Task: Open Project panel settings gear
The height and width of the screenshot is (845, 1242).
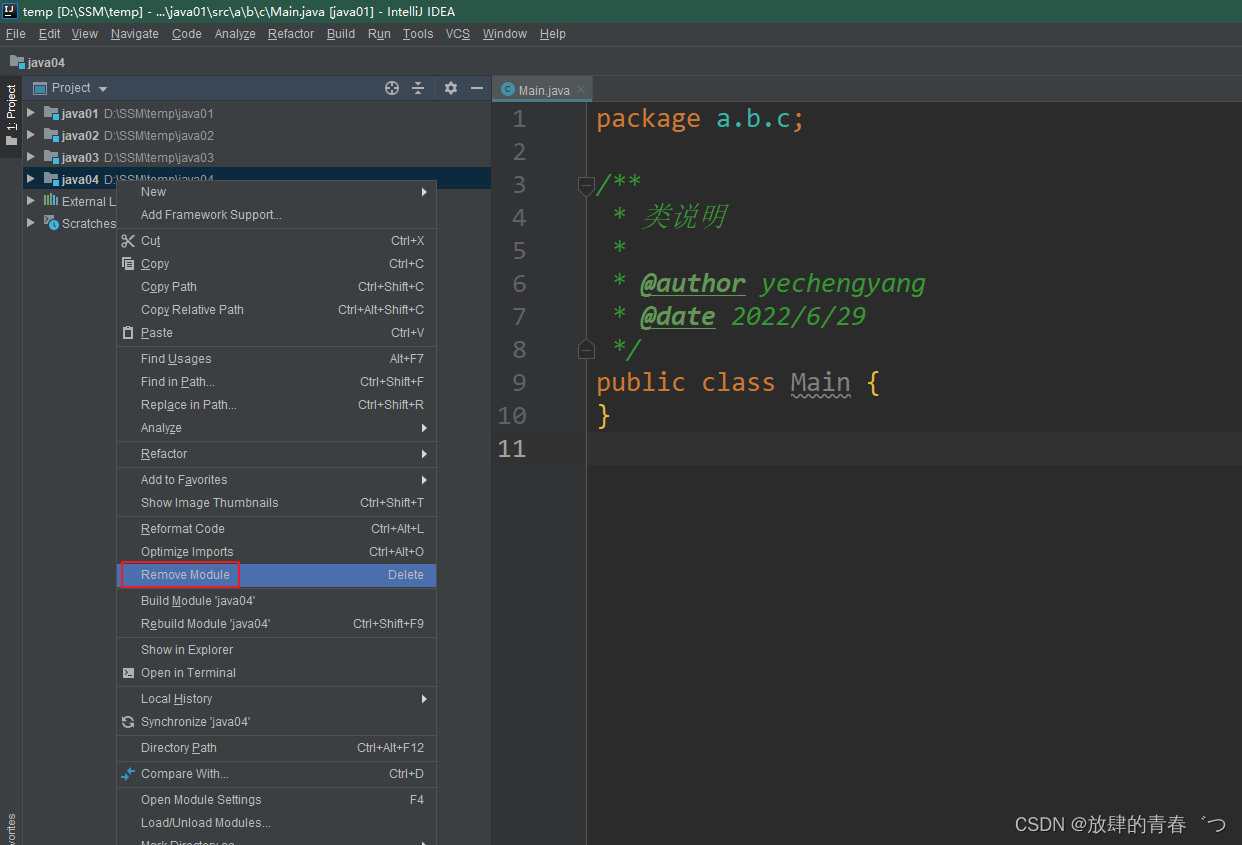Action: coord(451,88)
